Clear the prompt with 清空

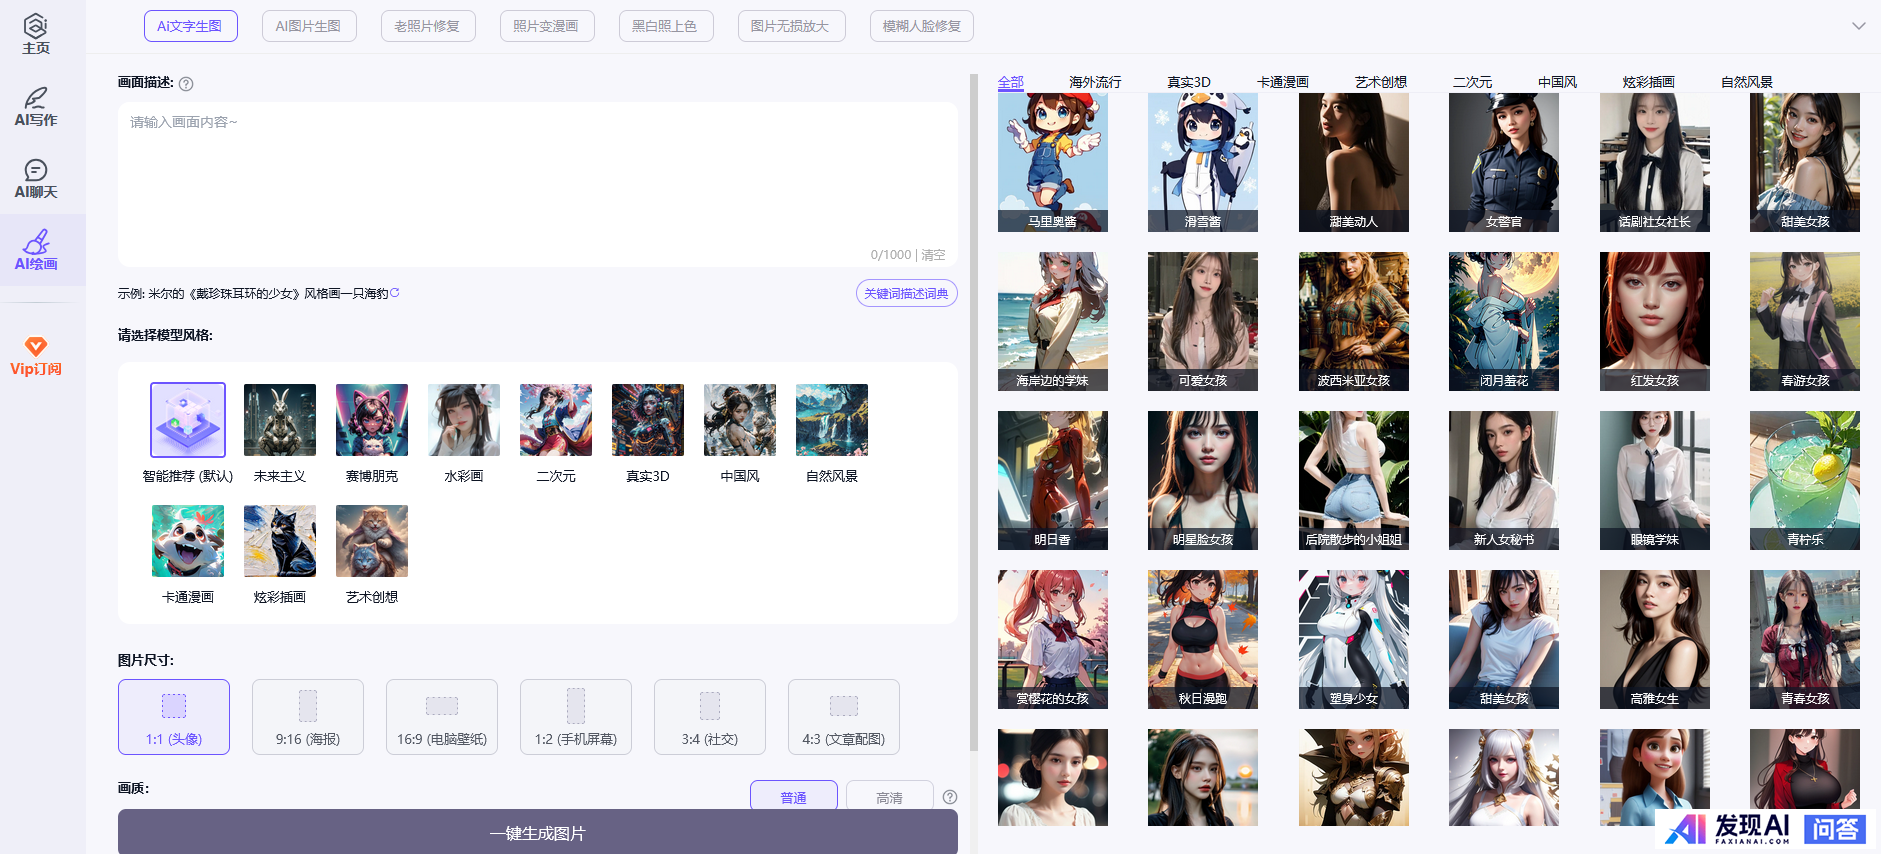click(x=933, y=255)
